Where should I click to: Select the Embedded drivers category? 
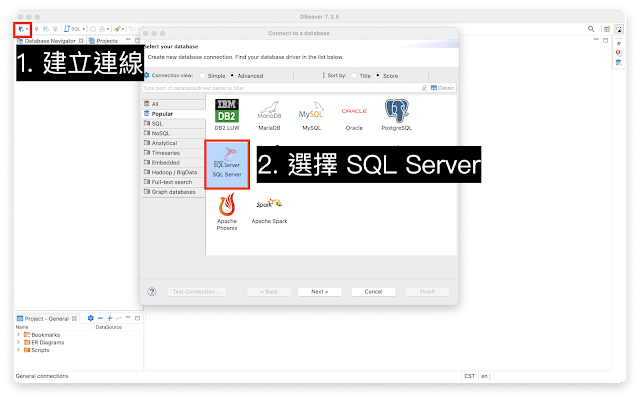(174, 163)
